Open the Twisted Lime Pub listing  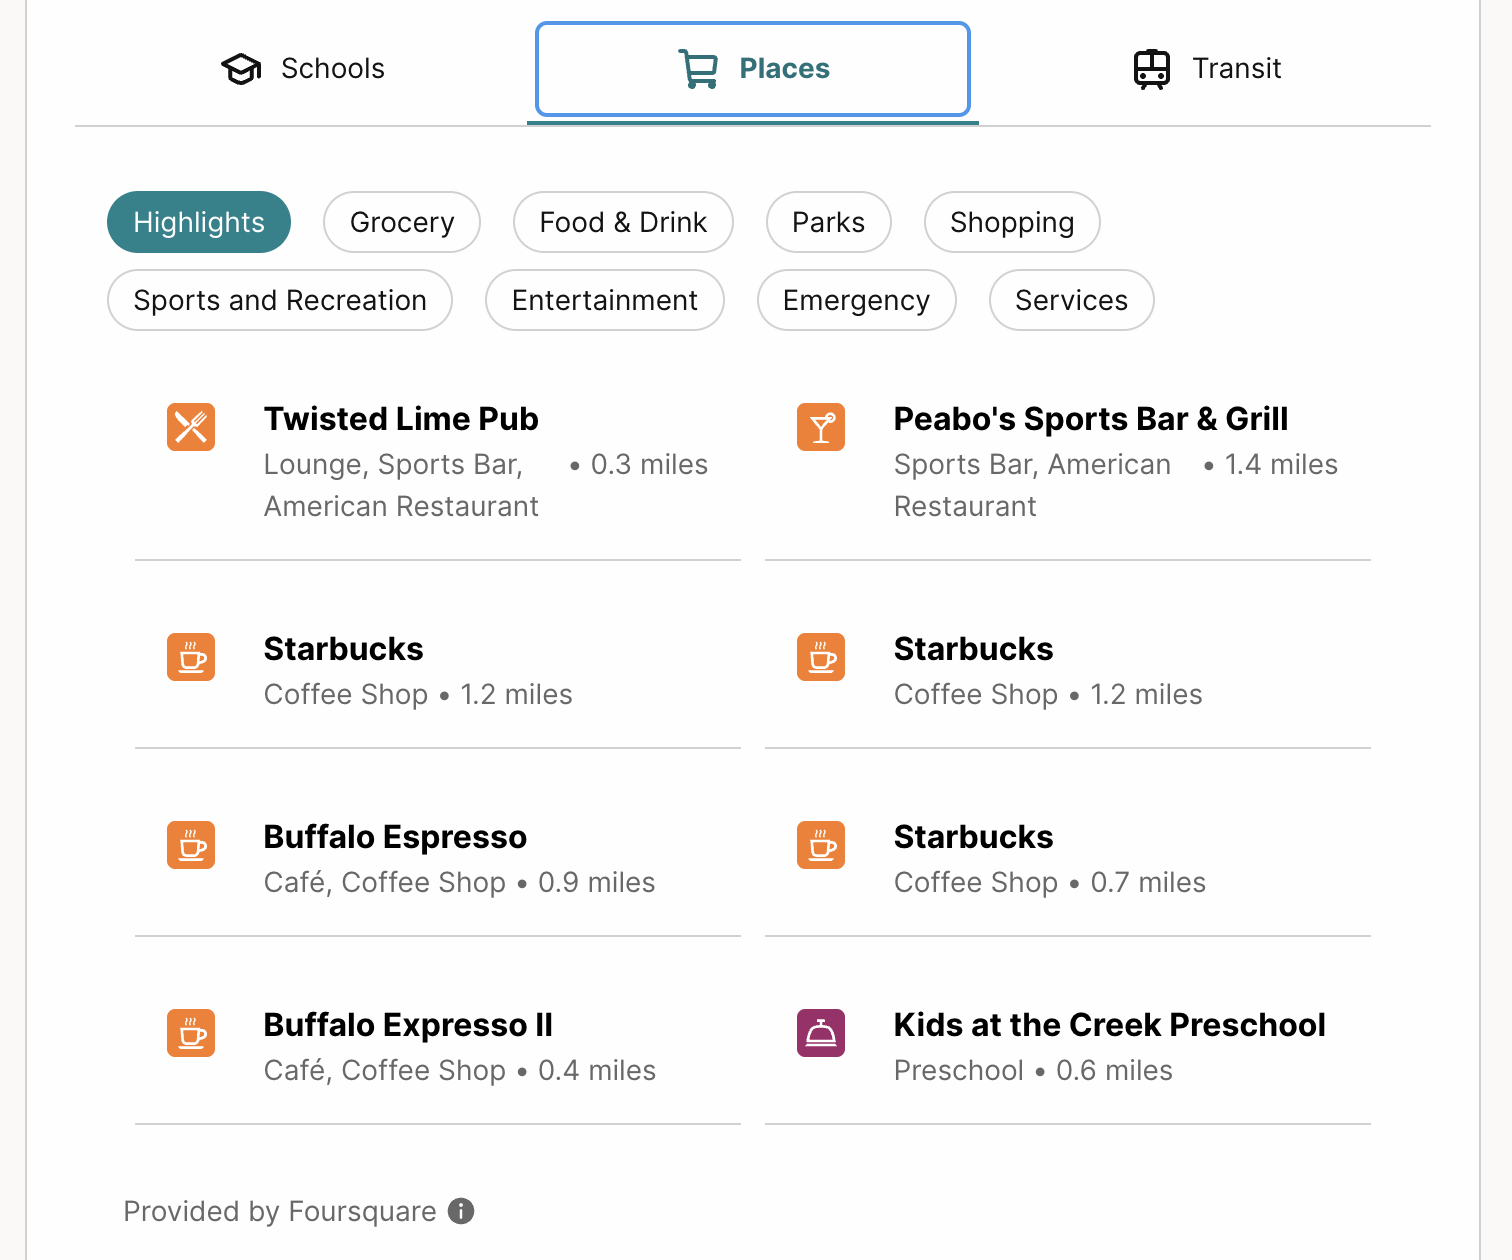click(438, 462)
